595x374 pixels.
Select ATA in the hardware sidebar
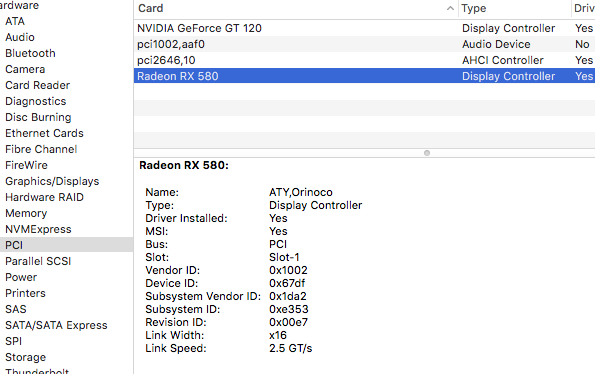15,21
